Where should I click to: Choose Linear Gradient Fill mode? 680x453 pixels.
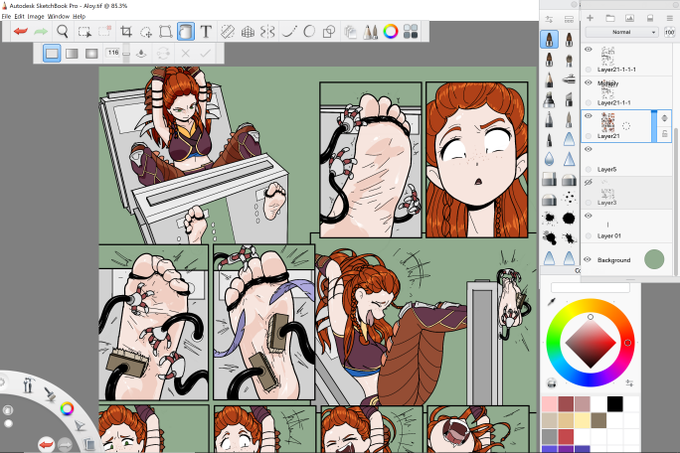72,53
